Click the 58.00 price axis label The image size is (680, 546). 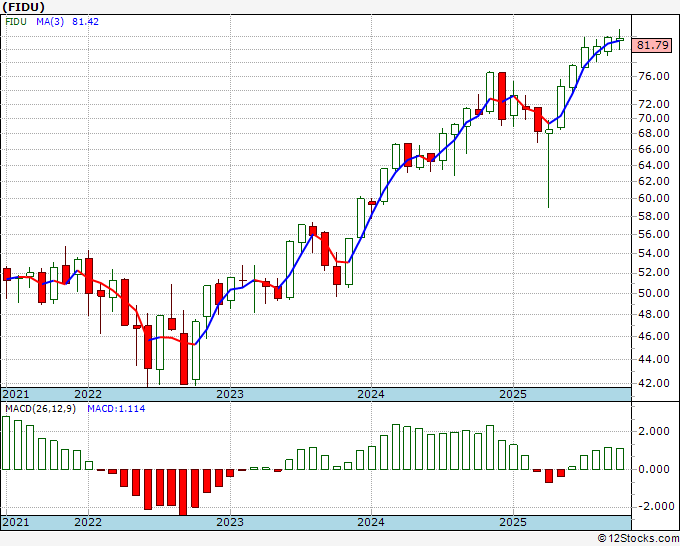click(x=654, y=216)
